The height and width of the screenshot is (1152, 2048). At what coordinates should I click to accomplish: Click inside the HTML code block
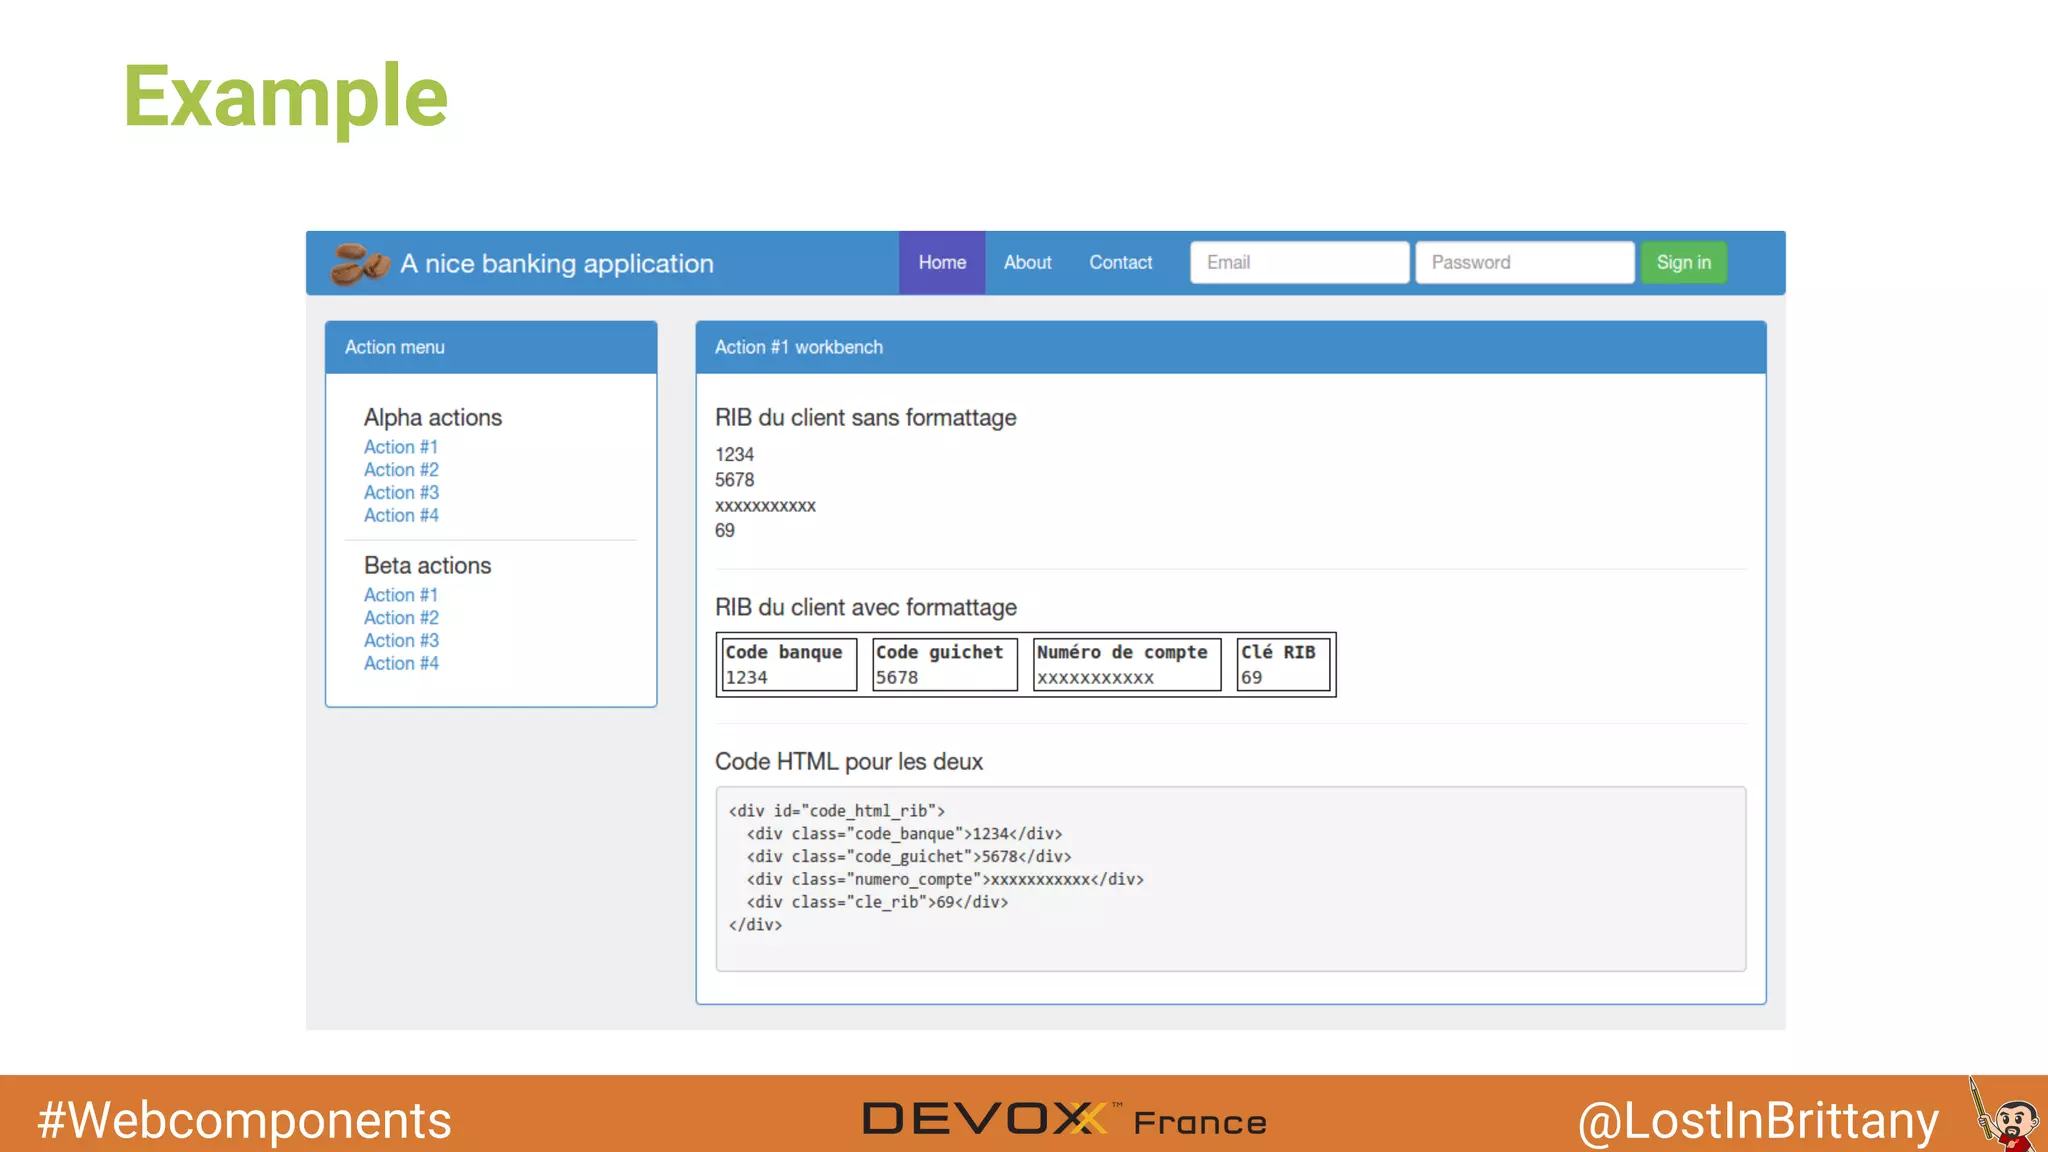click(x=1230, y=878)
